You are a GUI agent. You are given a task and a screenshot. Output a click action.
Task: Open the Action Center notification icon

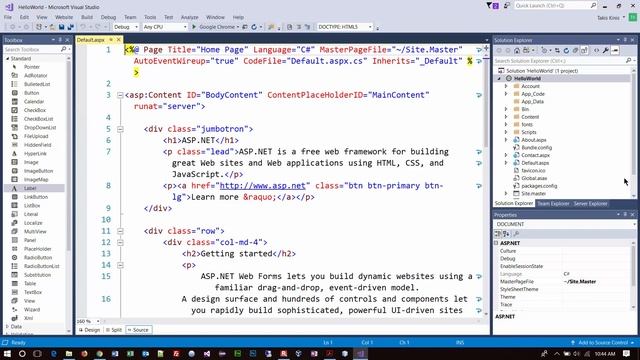coord(627,353)
